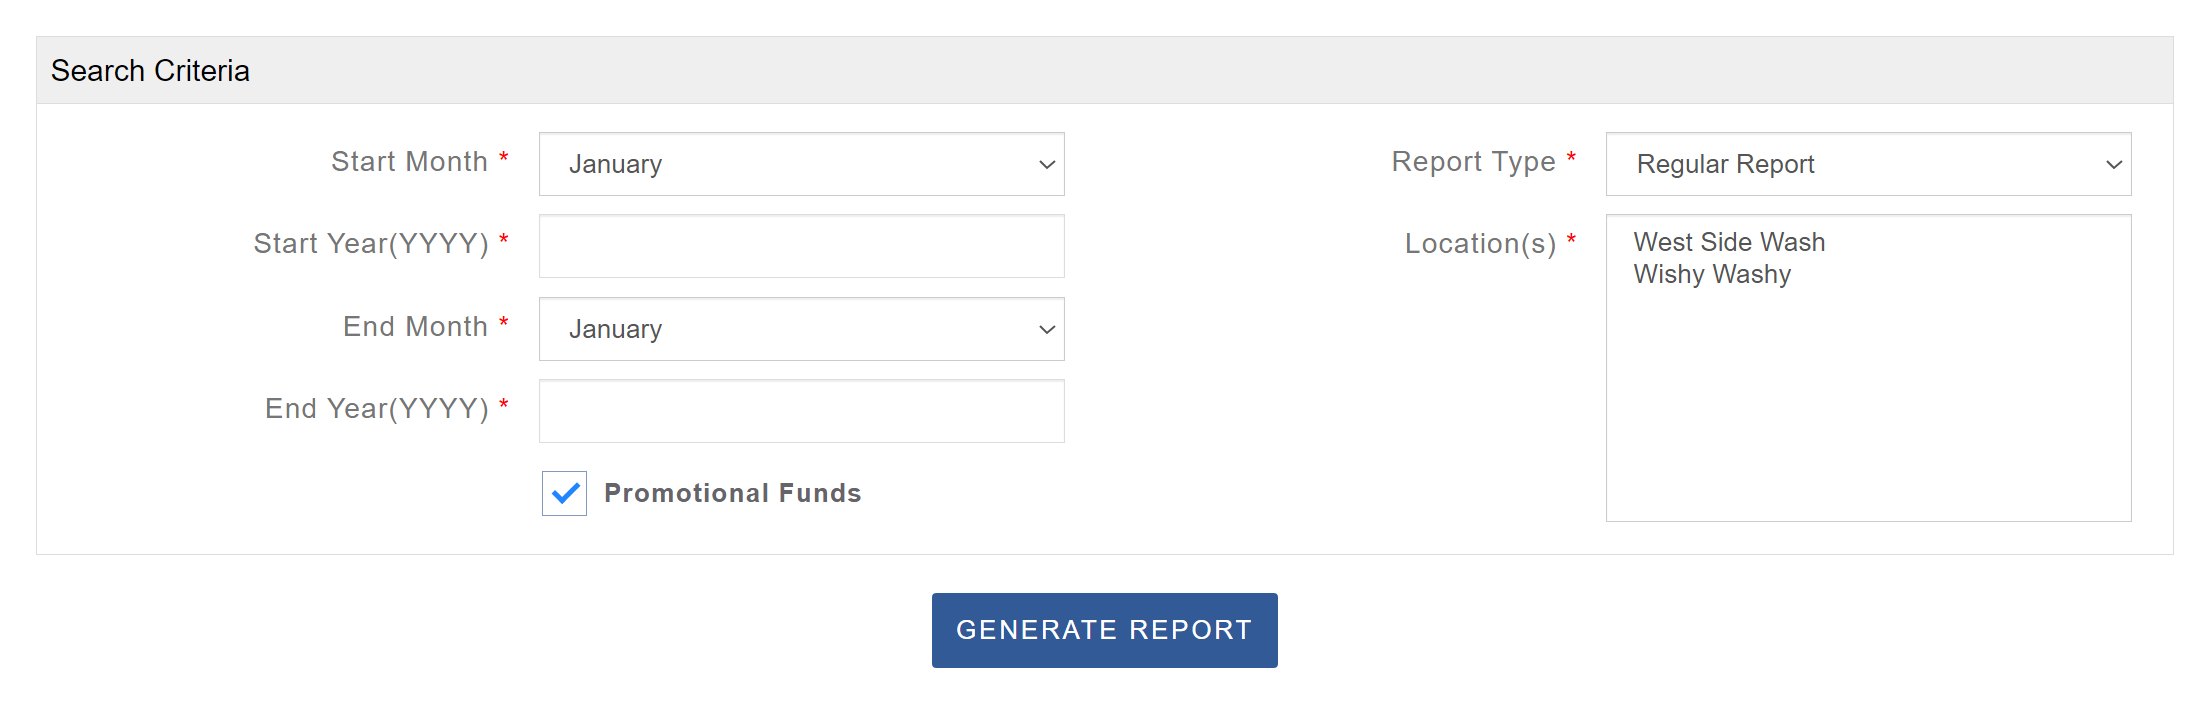This screenshot has height=704, width=2210.
Task: Click the January text in Start Month
Action: tap(615, 165)
